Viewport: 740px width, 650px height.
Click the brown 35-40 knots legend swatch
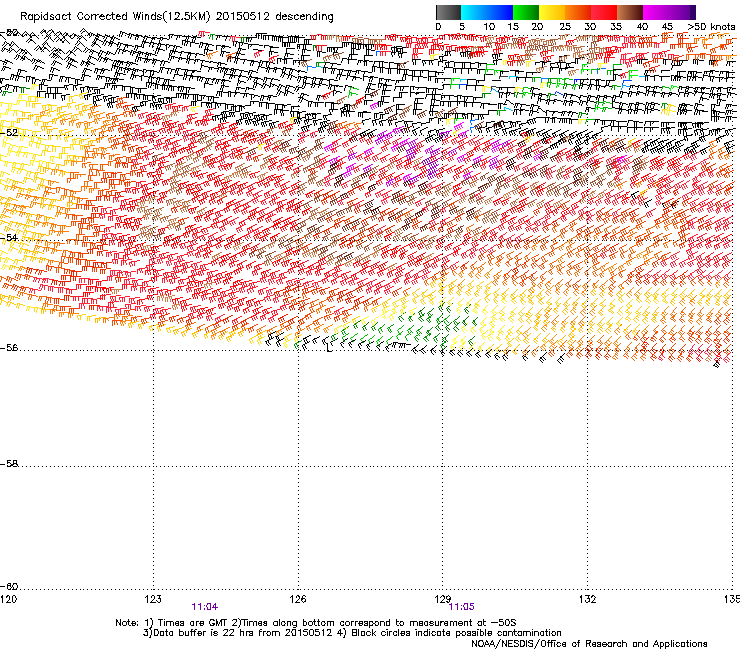coord(630,12)
